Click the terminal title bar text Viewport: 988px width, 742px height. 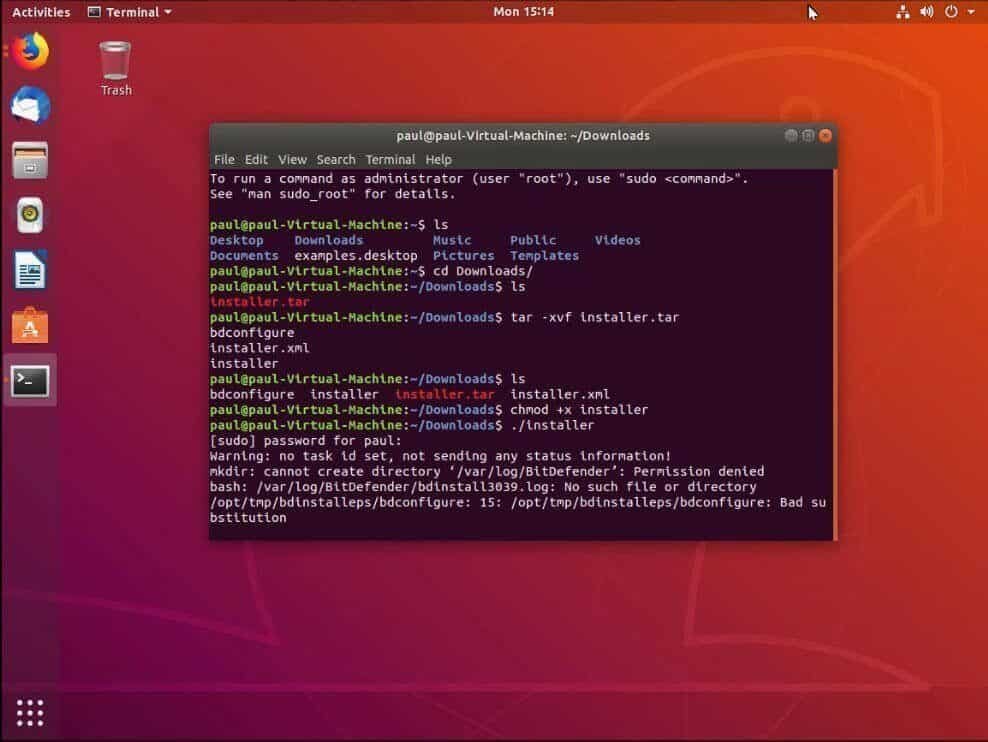click(523, 135)
